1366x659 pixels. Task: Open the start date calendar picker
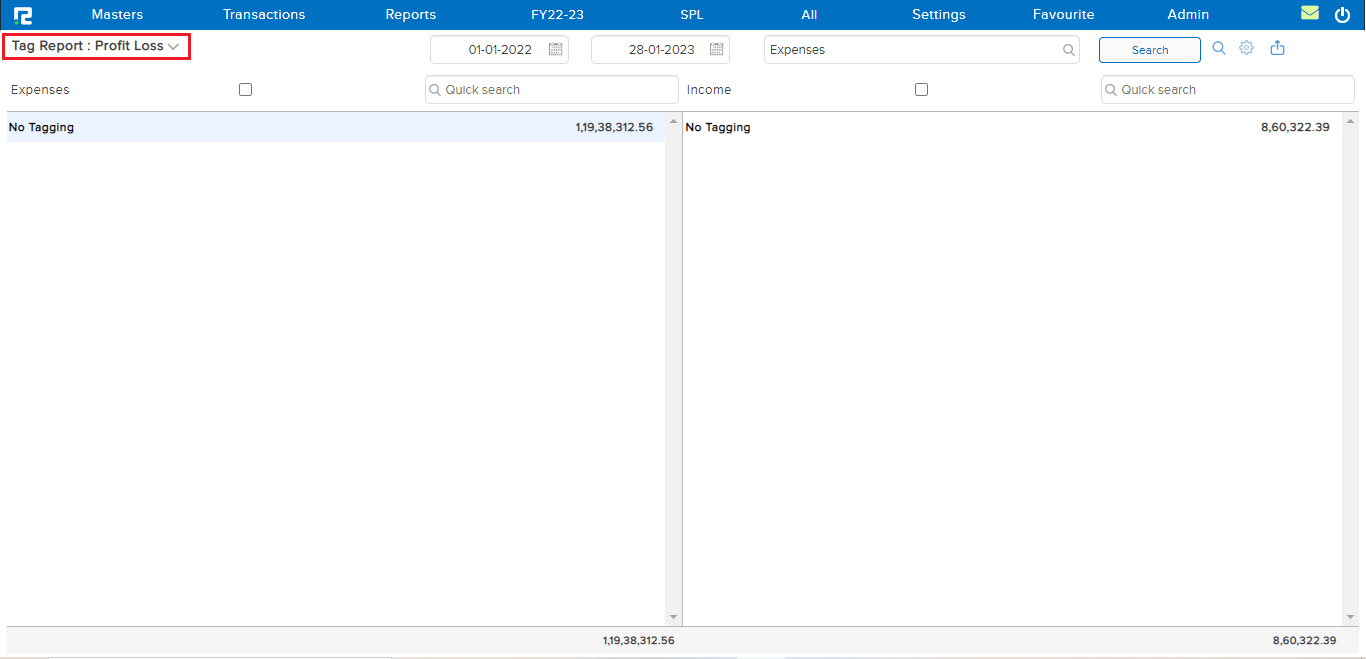tap(556, 50)
